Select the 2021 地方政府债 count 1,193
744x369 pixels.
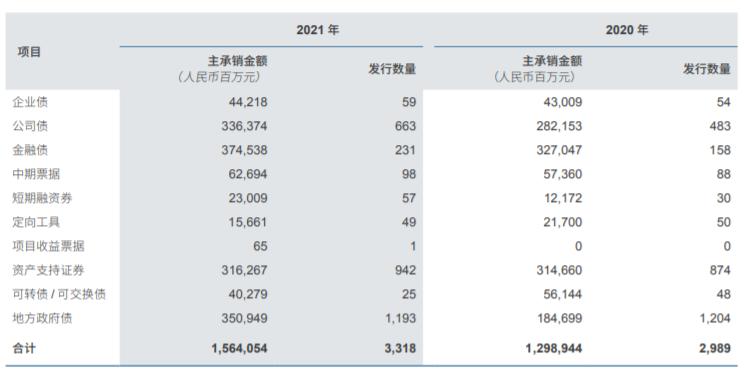click(x=400, y=318)
